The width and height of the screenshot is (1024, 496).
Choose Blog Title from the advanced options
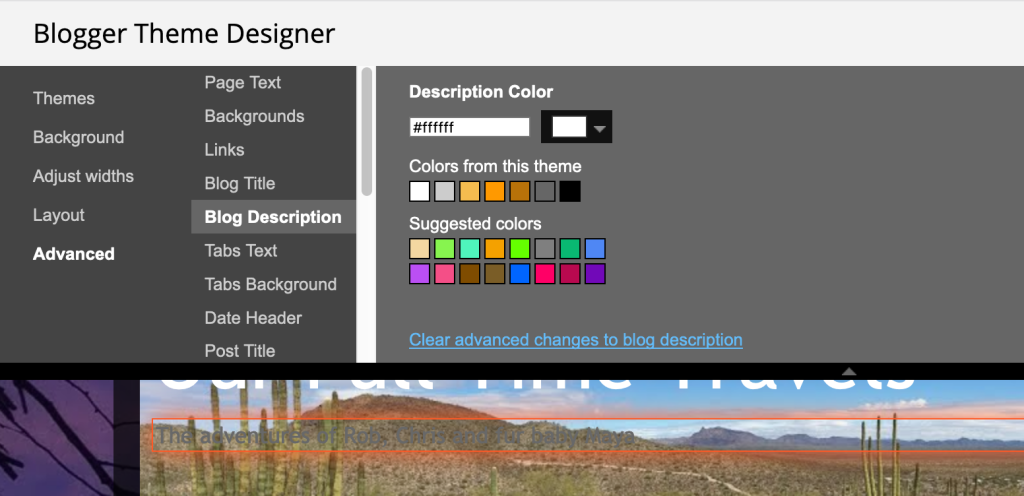[239, 183]
